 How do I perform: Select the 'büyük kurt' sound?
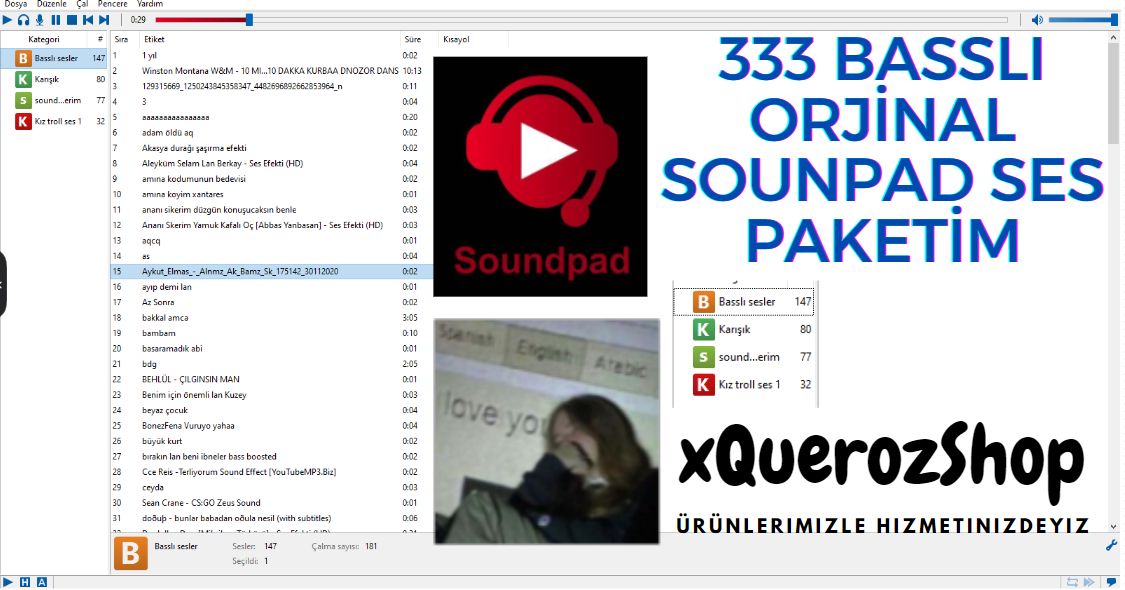pyautogui.click(x=272, y=441)
